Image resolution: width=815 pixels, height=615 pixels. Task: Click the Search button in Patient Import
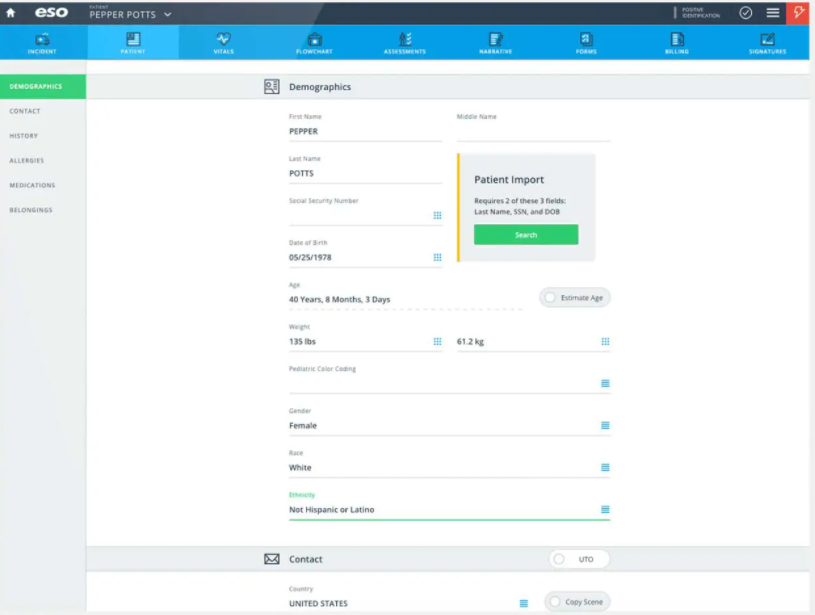point(526,234)
